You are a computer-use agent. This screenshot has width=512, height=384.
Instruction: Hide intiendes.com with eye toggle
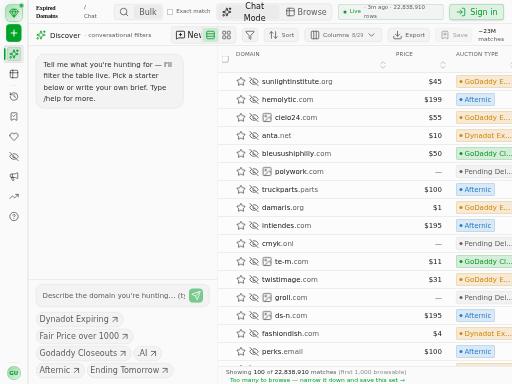click(x=254, y=226)
